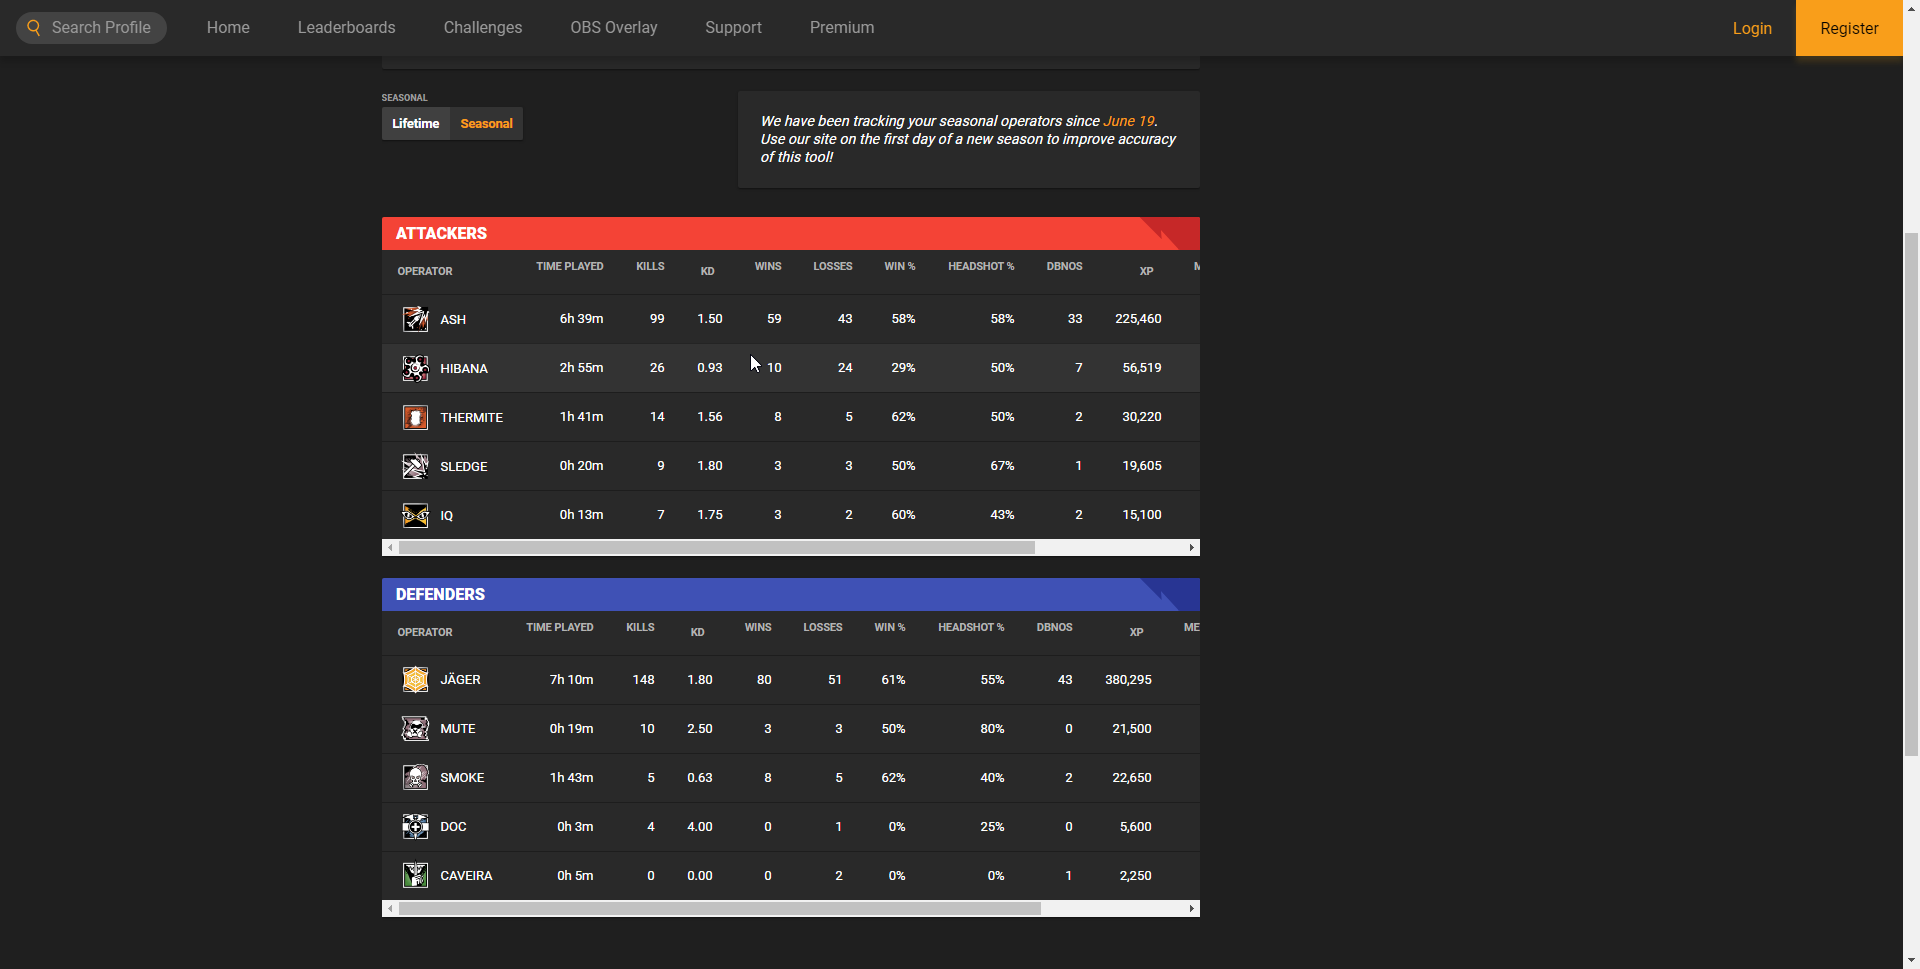Screen dimensions: 1920x969
Task: Click the IQ operator icon
Action: click(x=415, y=515)
